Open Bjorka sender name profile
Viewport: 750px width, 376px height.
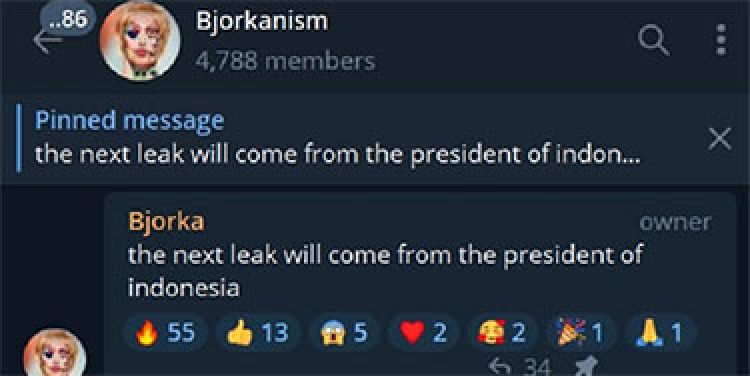[x=166, y=221]
